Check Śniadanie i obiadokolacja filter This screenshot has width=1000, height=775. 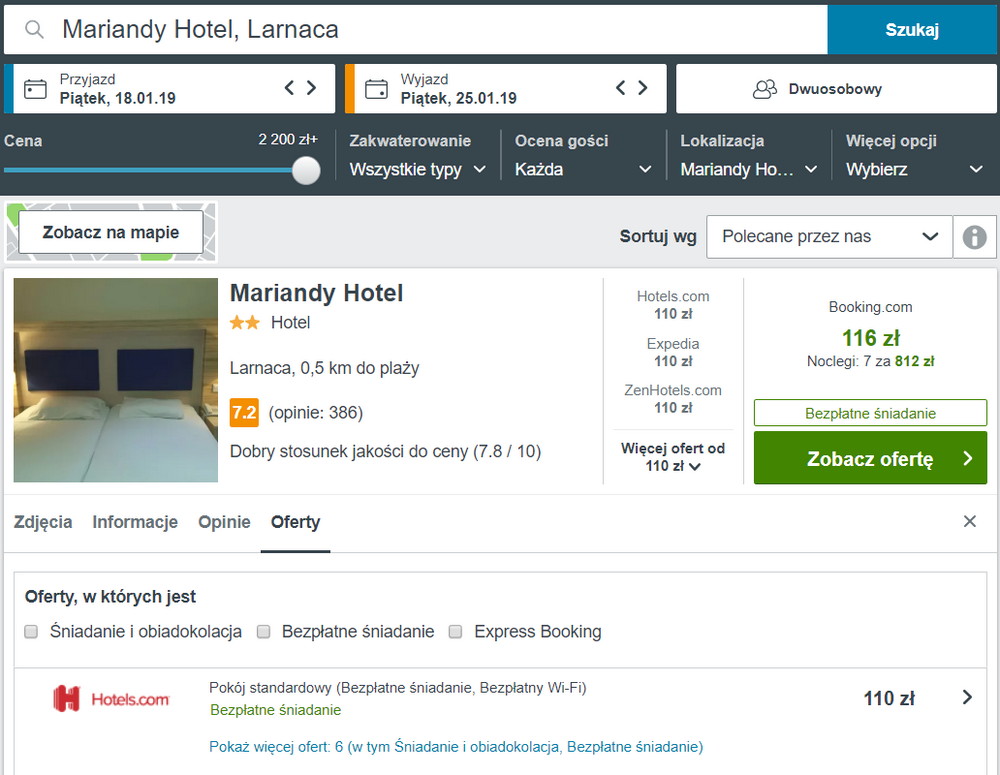click(31, 631)
